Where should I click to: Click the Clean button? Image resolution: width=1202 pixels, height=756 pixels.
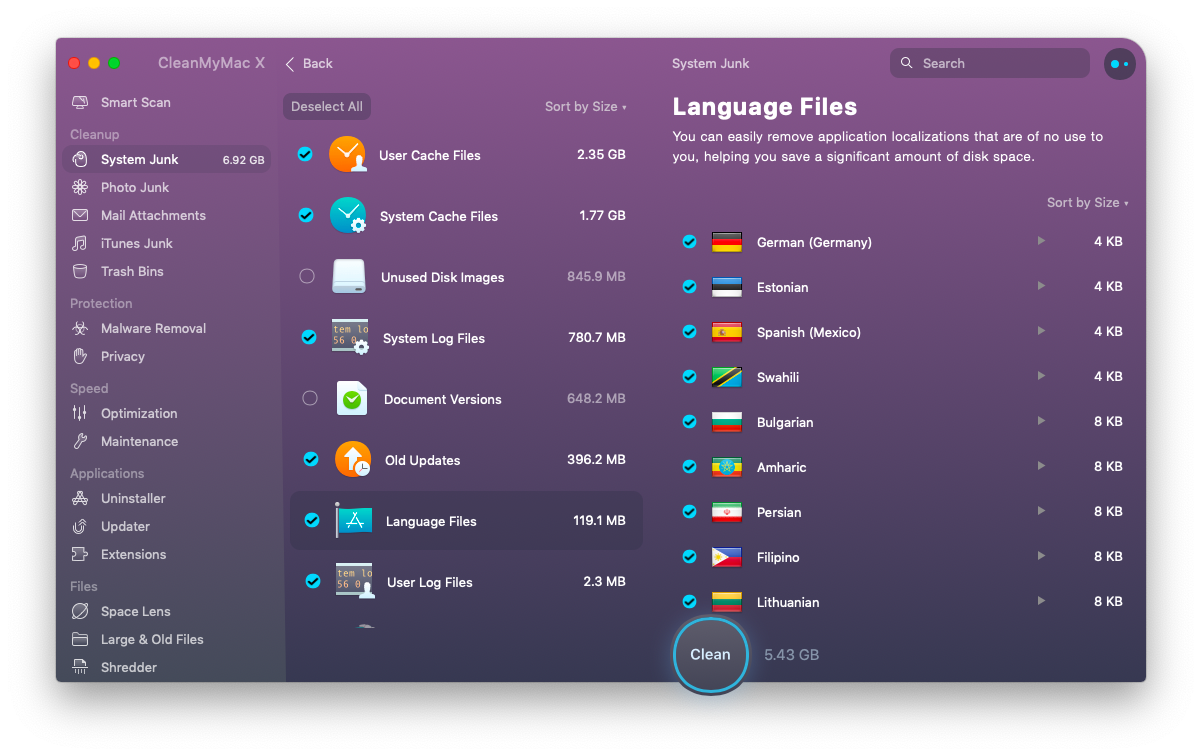coord(710,655)
